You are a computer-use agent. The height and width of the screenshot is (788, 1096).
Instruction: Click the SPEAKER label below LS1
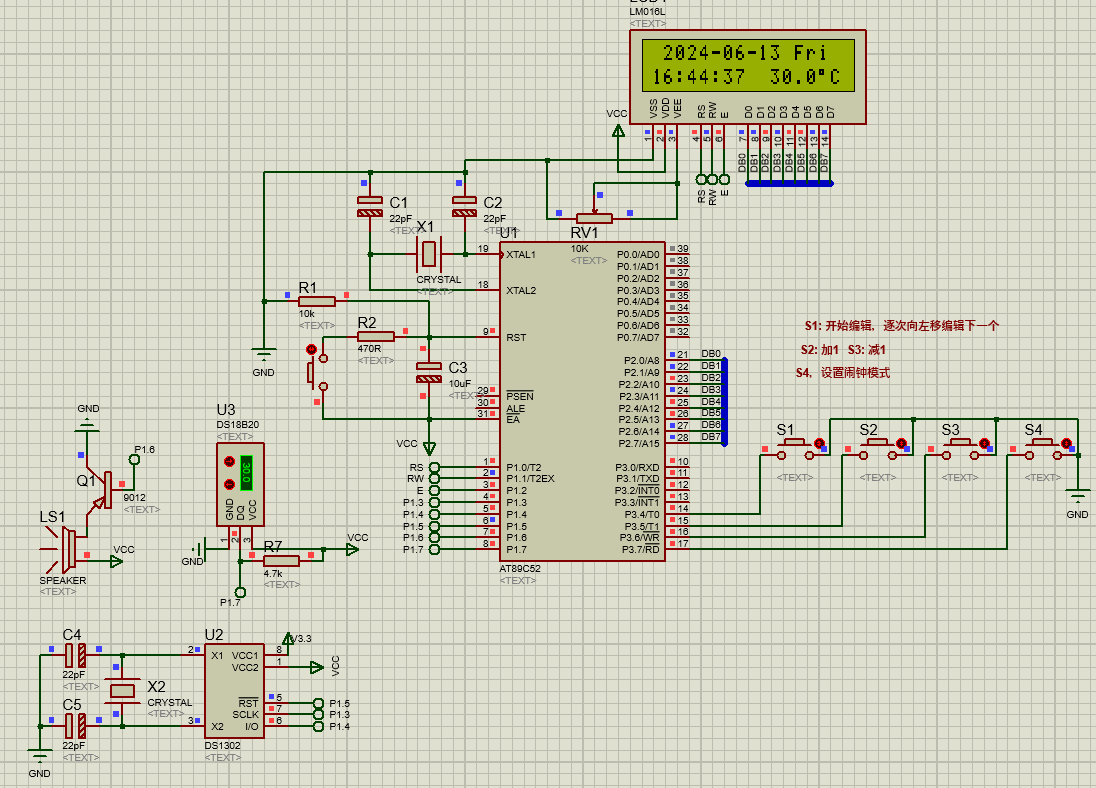point(63,580)
